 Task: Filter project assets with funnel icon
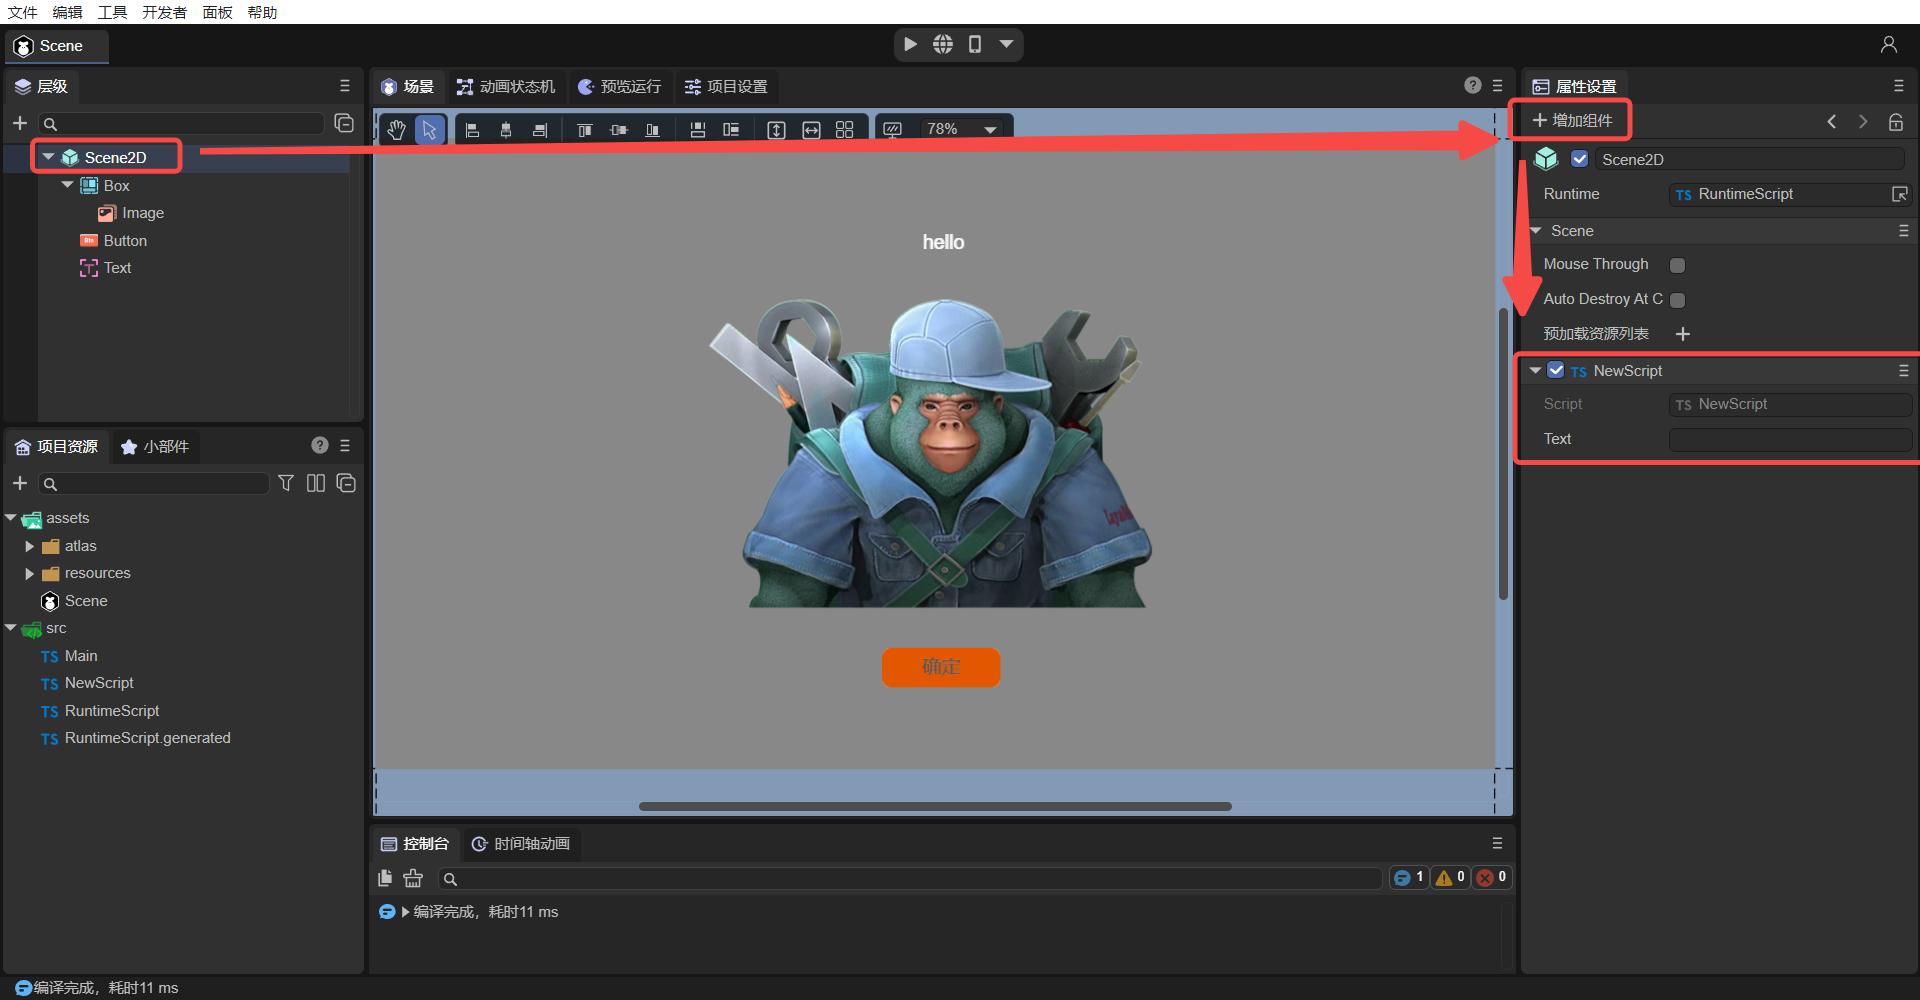pyautogui.click(x=286, y=483)
